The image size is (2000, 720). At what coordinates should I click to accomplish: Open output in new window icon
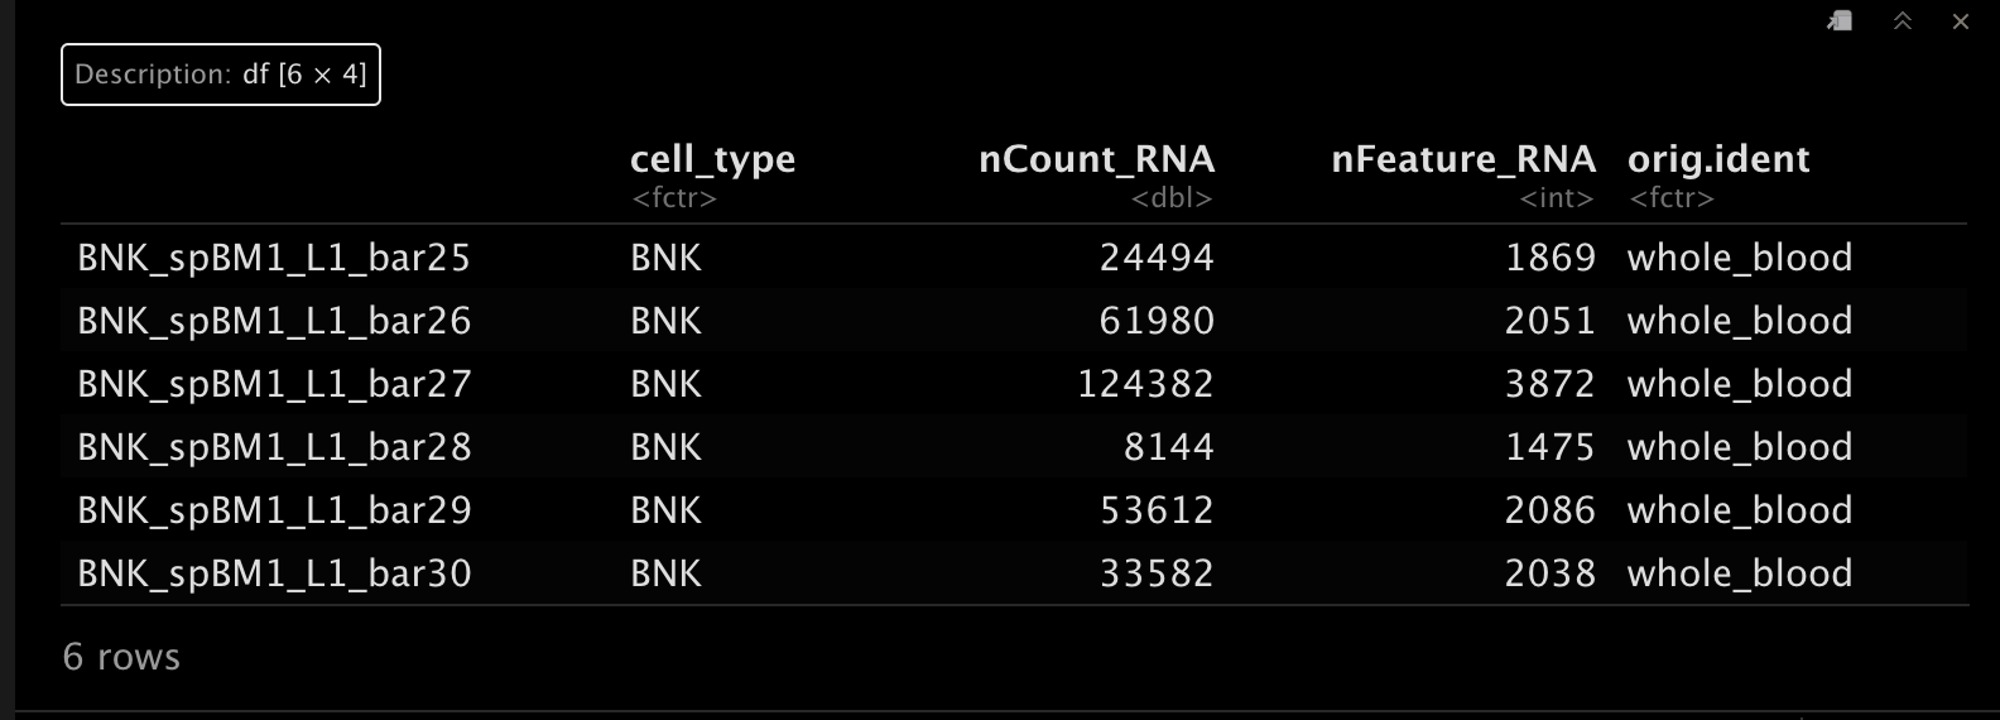pos(1840,21)
